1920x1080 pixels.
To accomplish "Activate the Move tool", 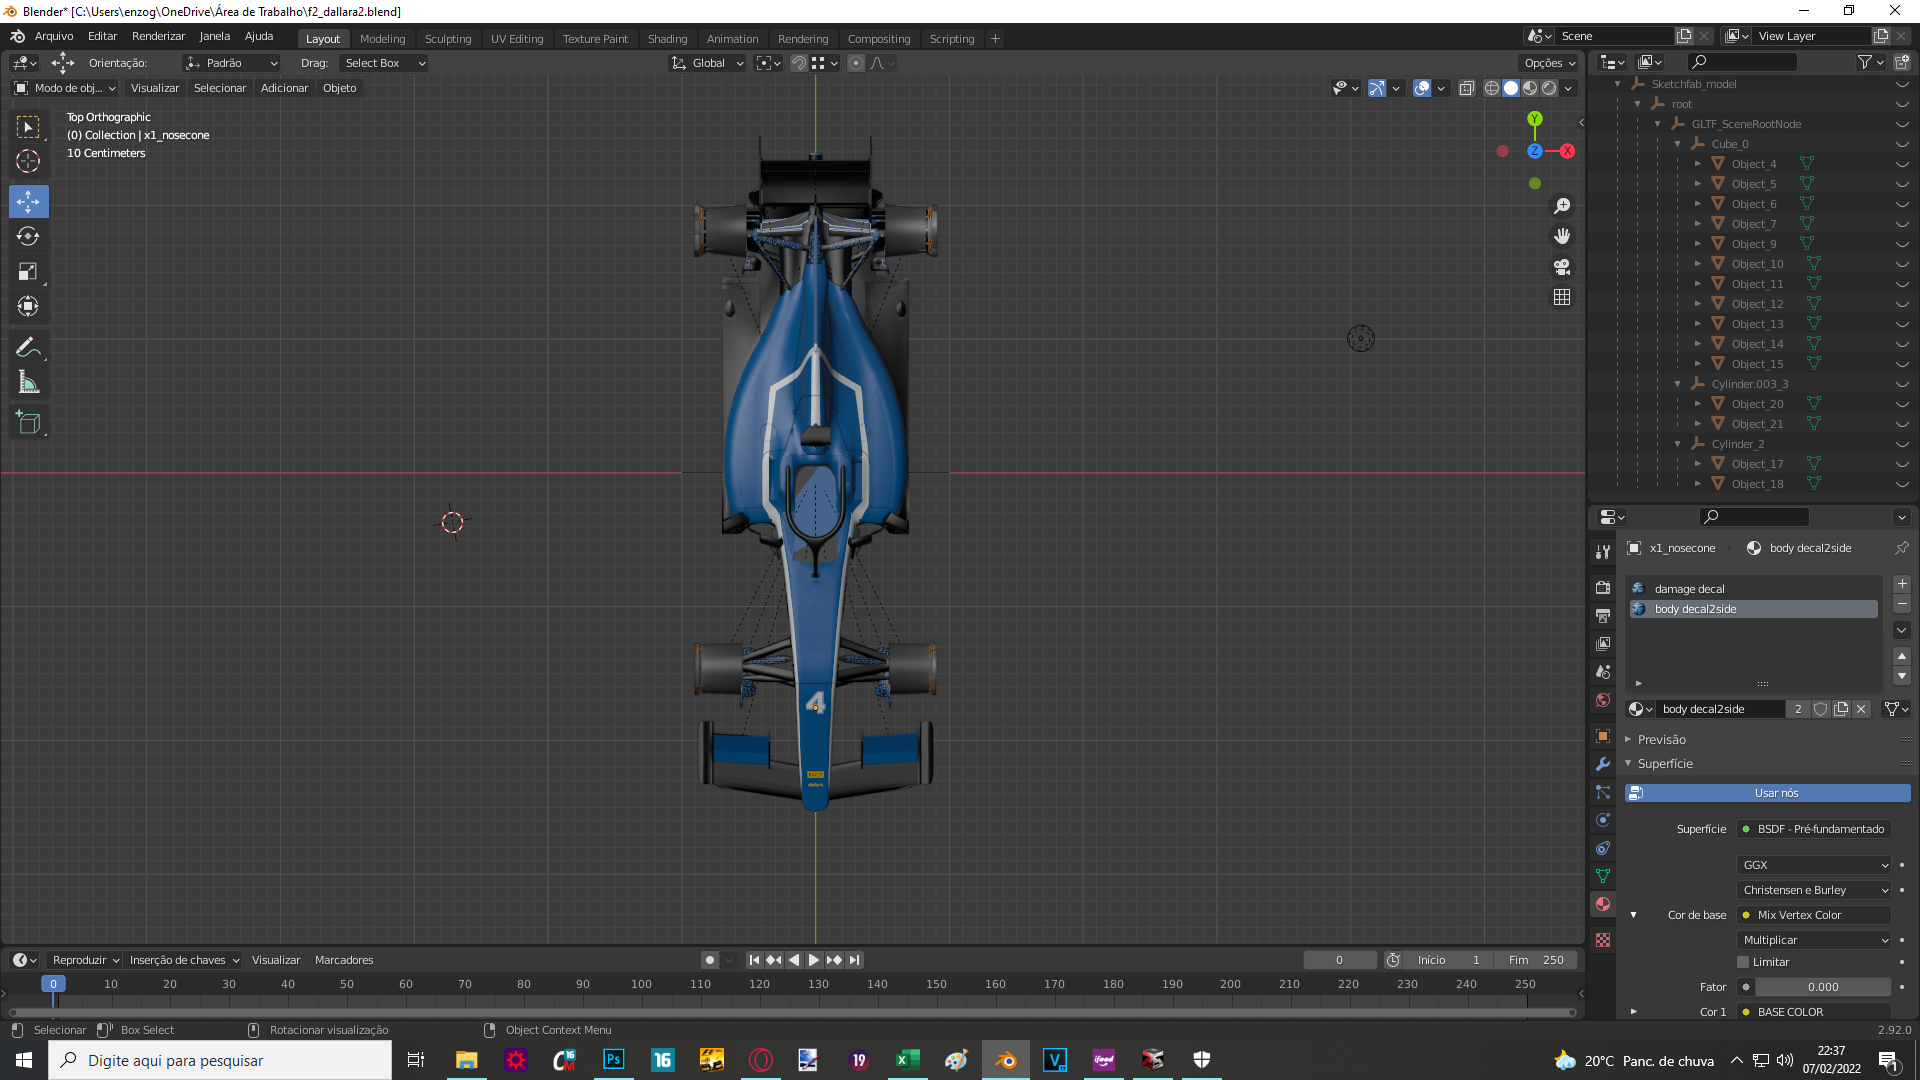I will pyautogui.click(x=28, y=201).
